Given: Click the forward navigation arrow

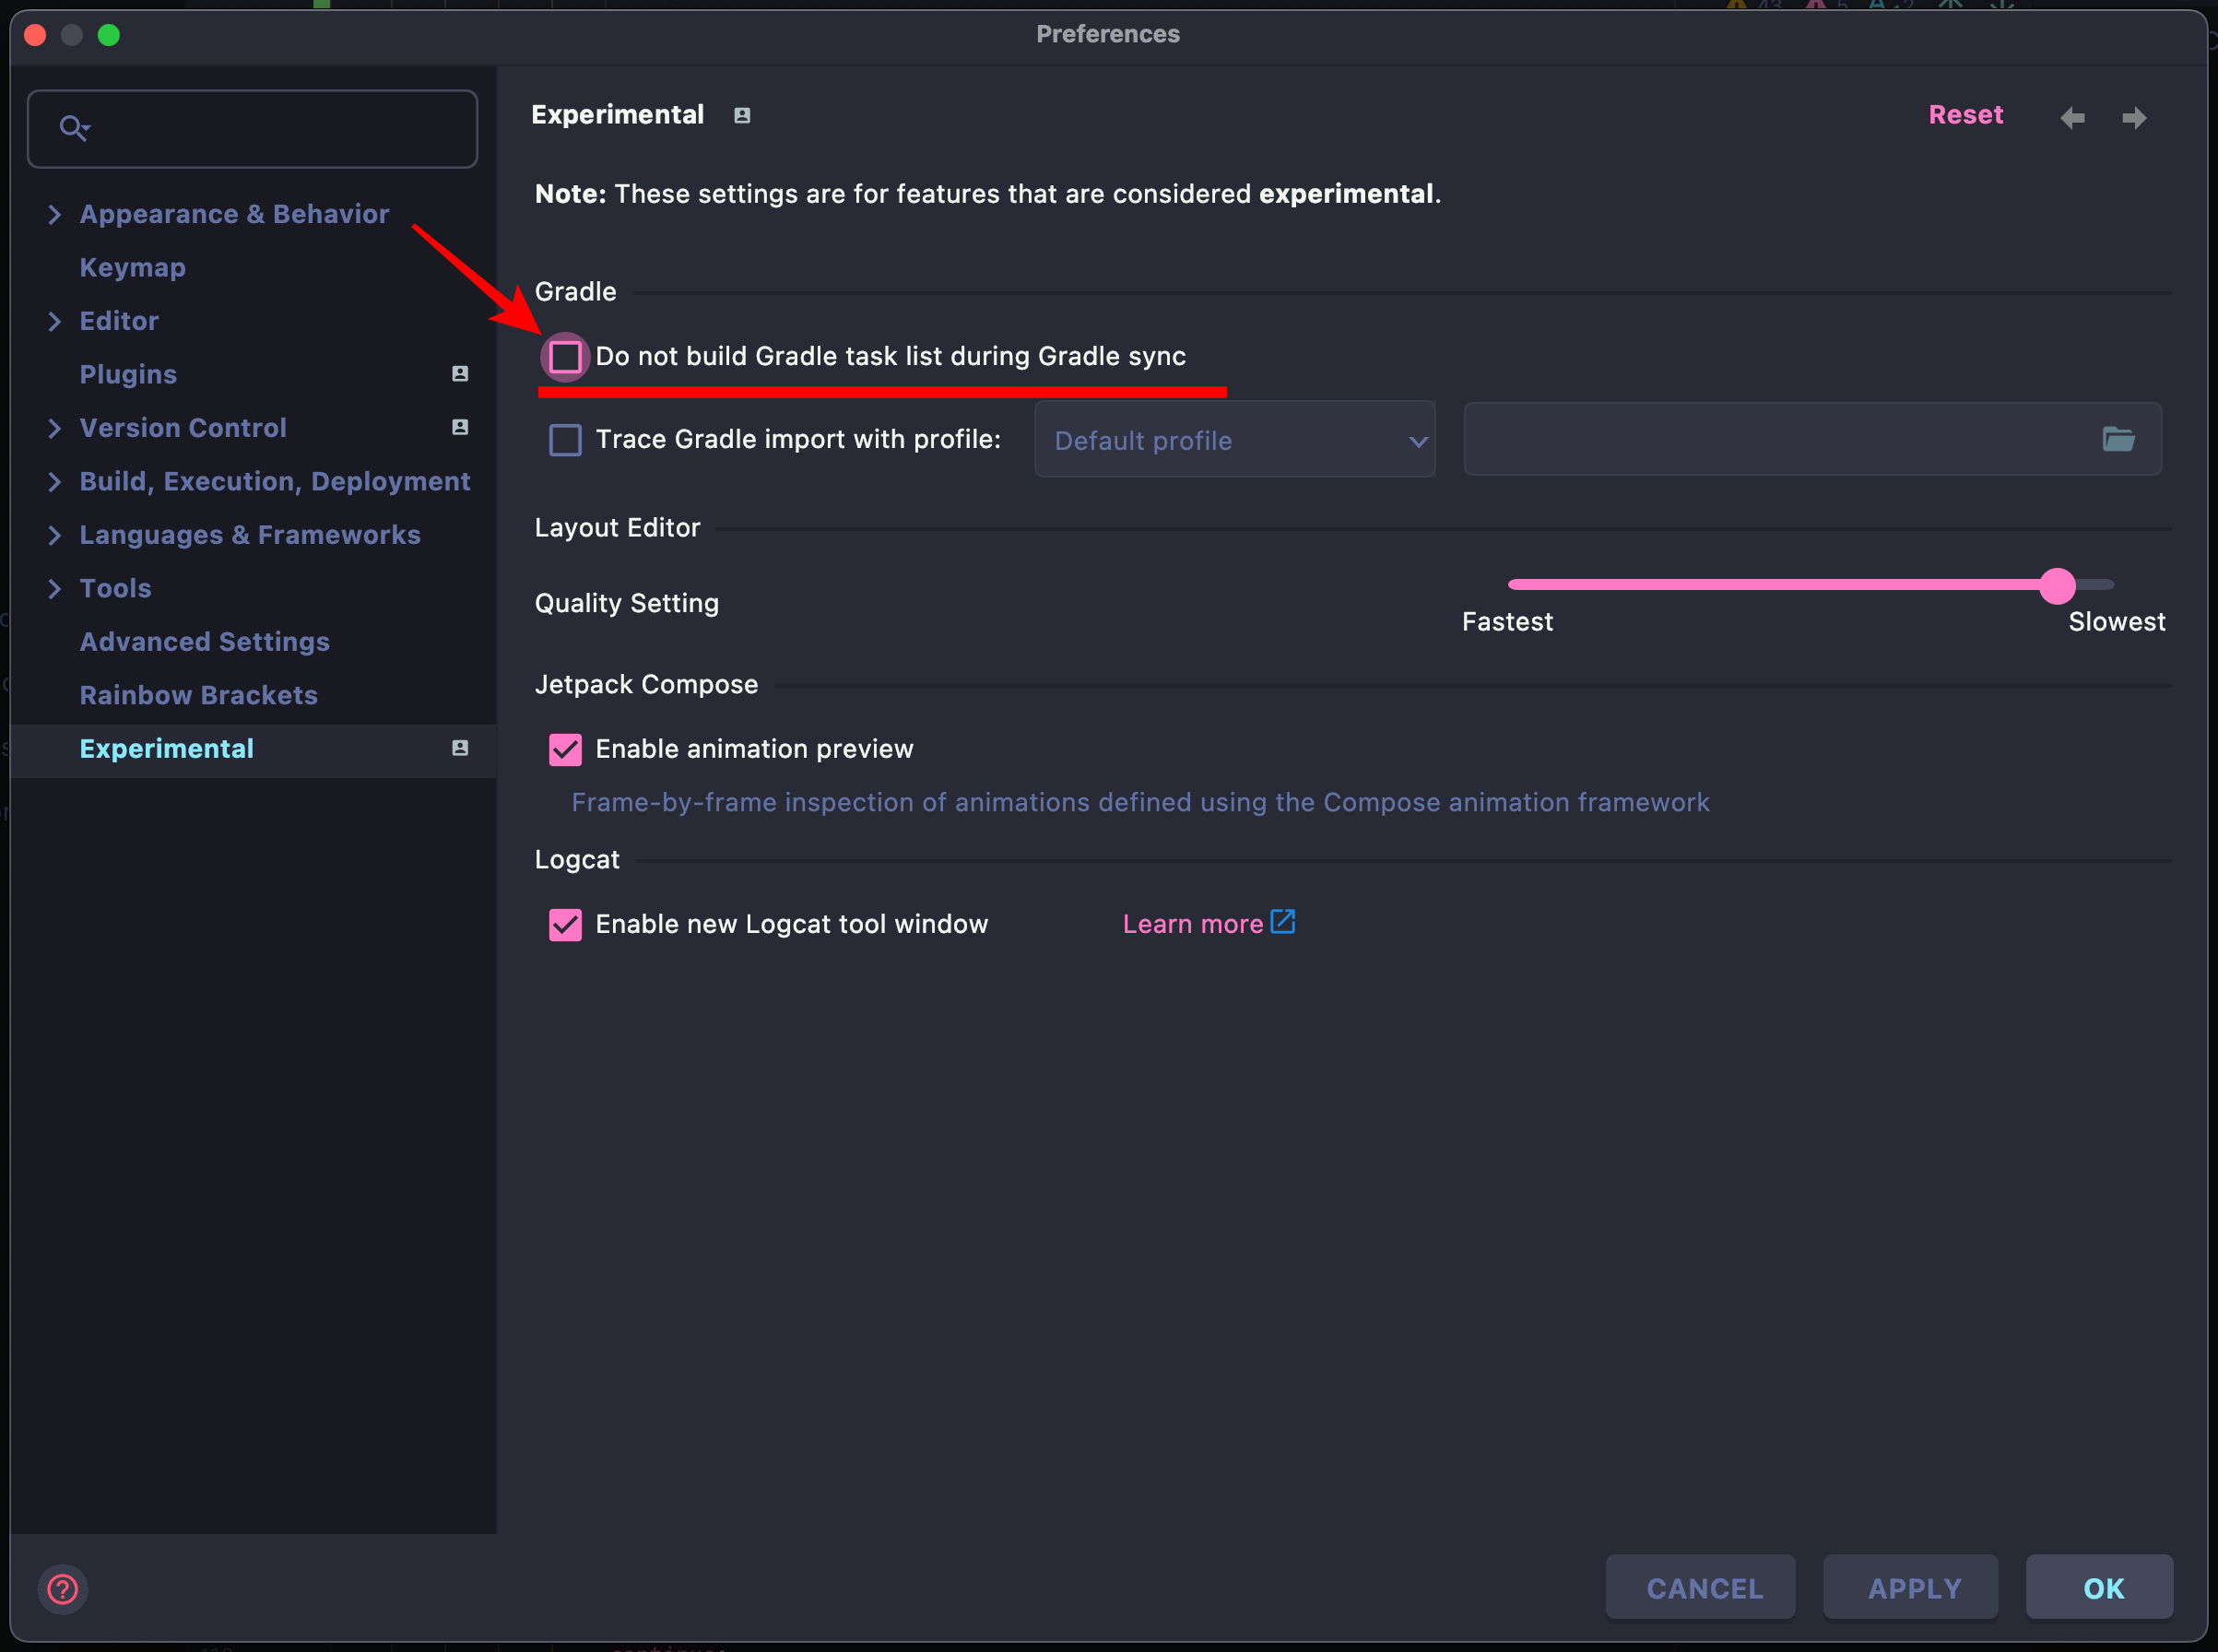Looking at the screenshot, I should [x=2134, y=117].
